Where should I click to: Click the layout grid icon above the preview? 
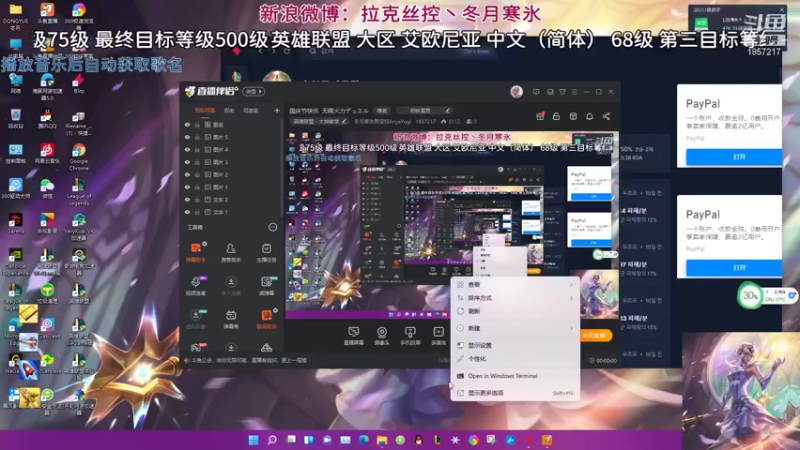pos(573,116)
